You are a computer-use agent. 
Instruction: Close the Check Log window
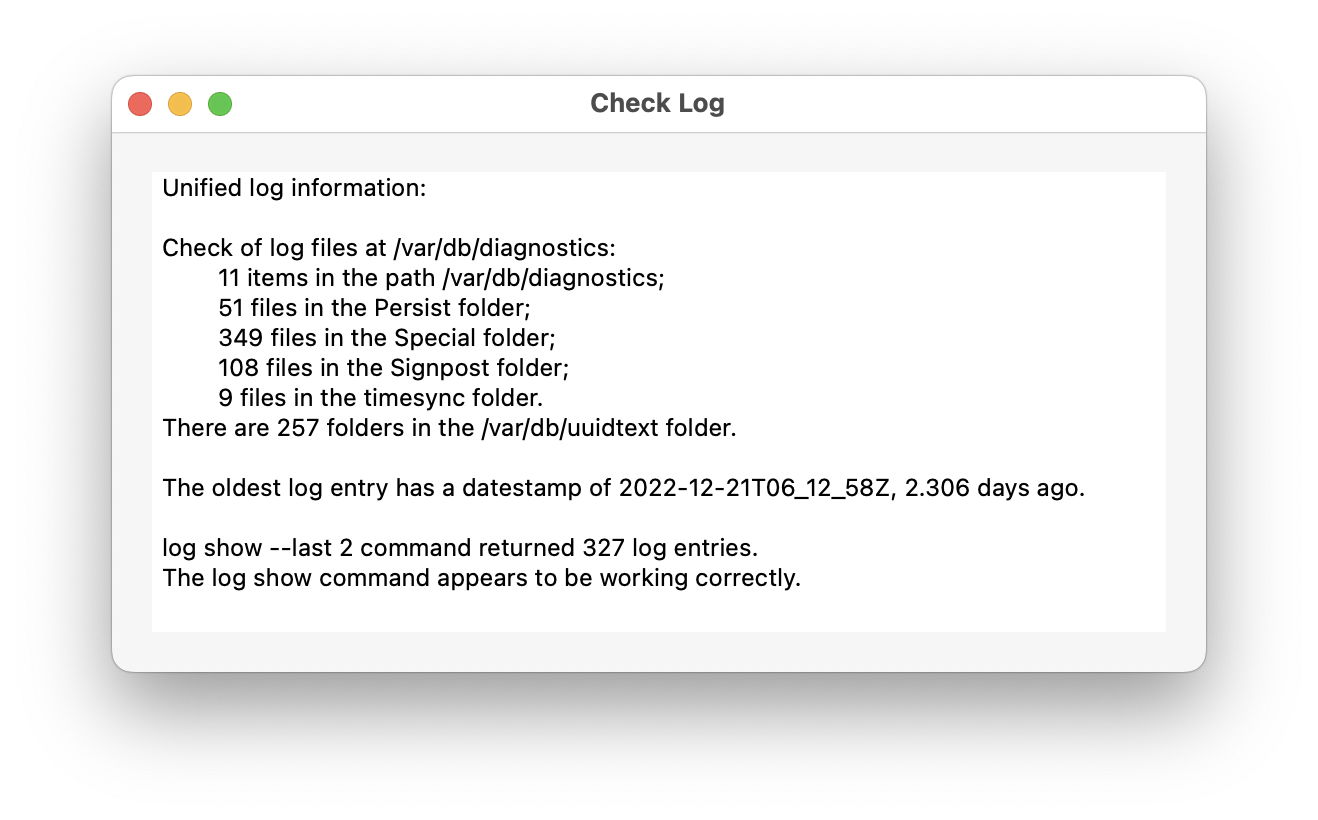(x=140, y=104)
